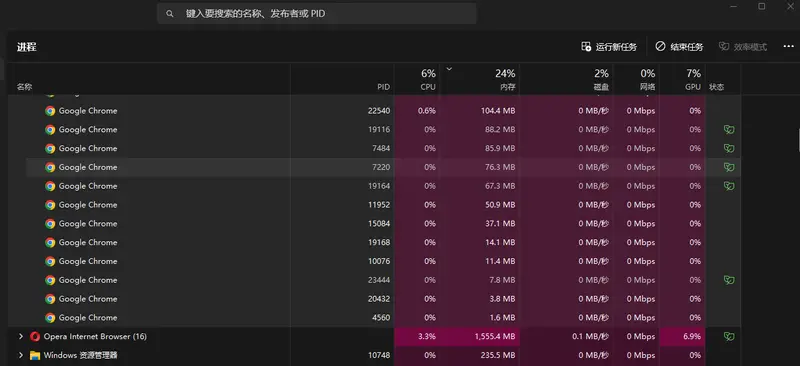Click the efficiency leaf icon for PID 7484

tap(729, 149)
